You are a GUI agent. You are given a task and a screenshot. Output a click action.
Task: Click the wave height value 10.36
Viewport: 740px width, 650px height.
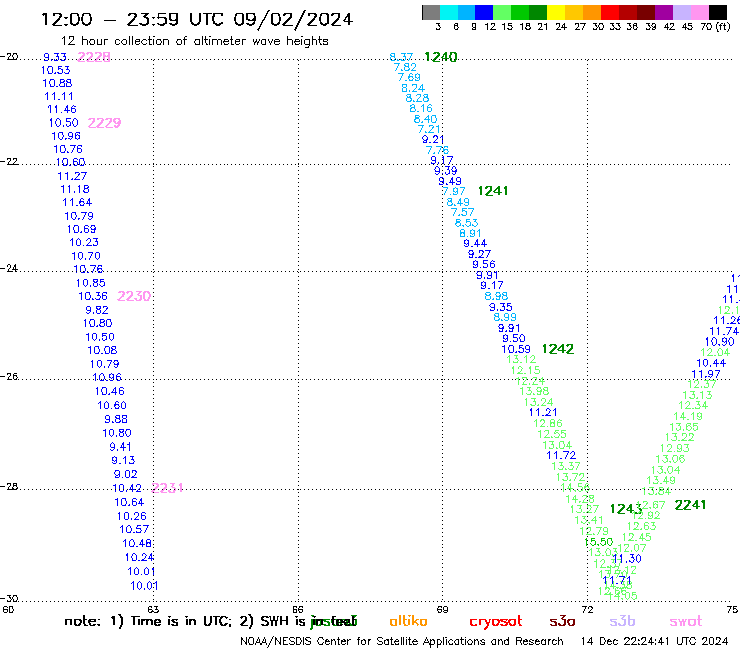(x=93, y=296)
